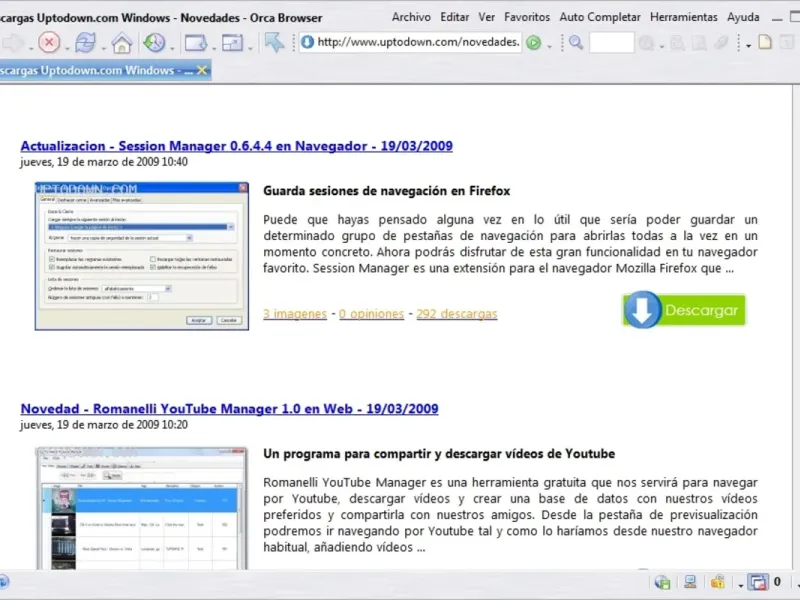Image resolution: width=800 pixels, height=600 pixels.
Task: Click the popup blocker status icon
Action: coord(758,582)
